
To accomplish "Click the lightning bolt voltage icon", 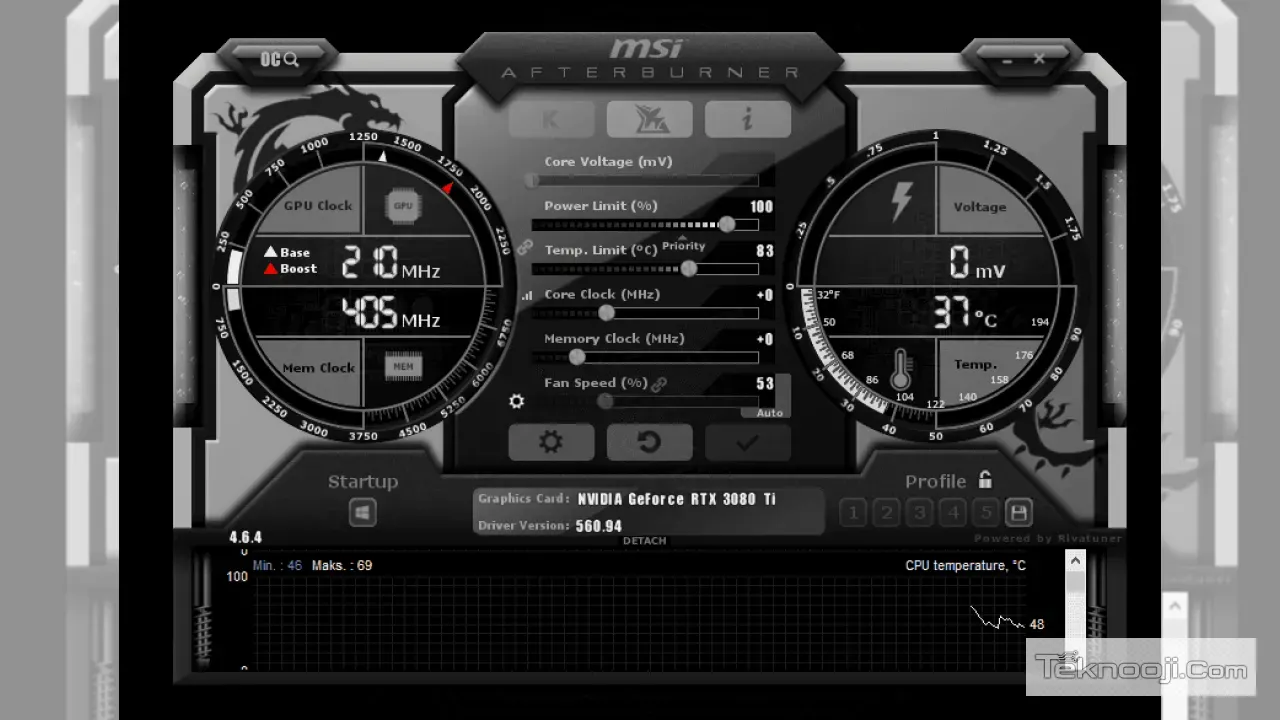I will [901, 202].
